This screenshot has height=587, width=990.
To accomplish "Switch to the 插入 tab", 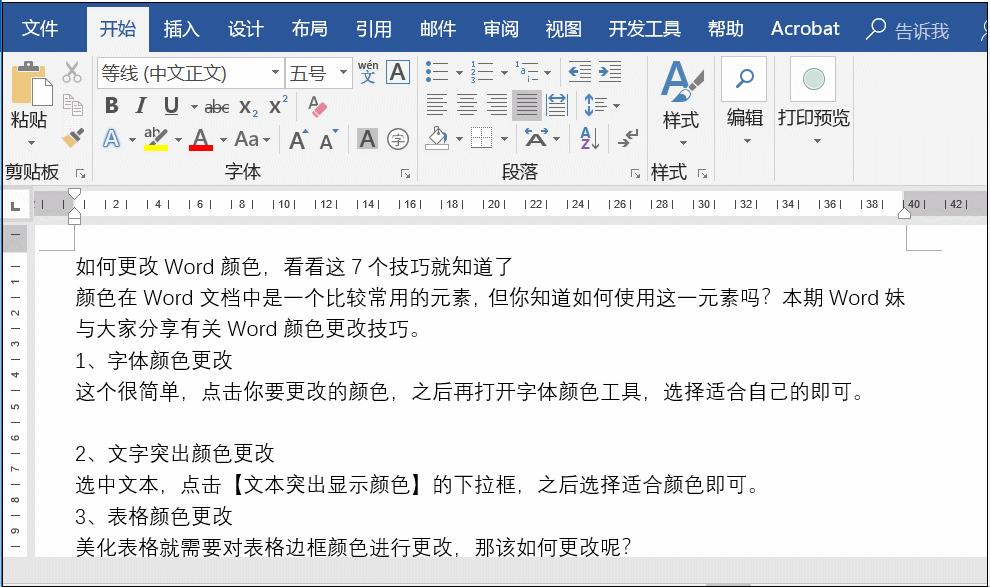I will click(181, 29).
